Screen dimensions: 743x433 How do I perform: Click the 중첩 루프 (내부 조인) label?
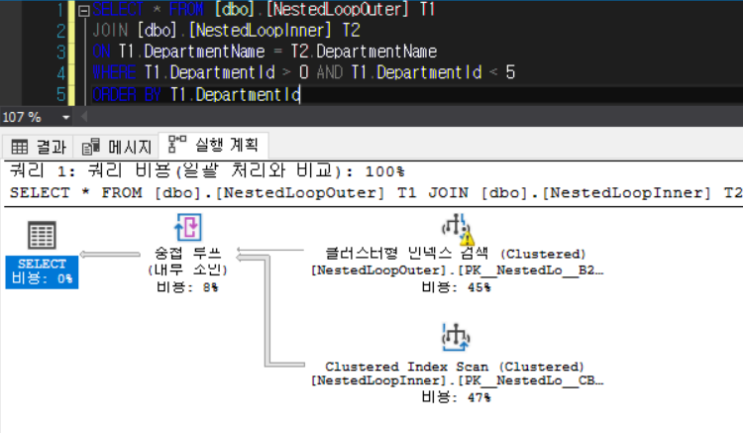pyautogui.click(x=188, y=261)
